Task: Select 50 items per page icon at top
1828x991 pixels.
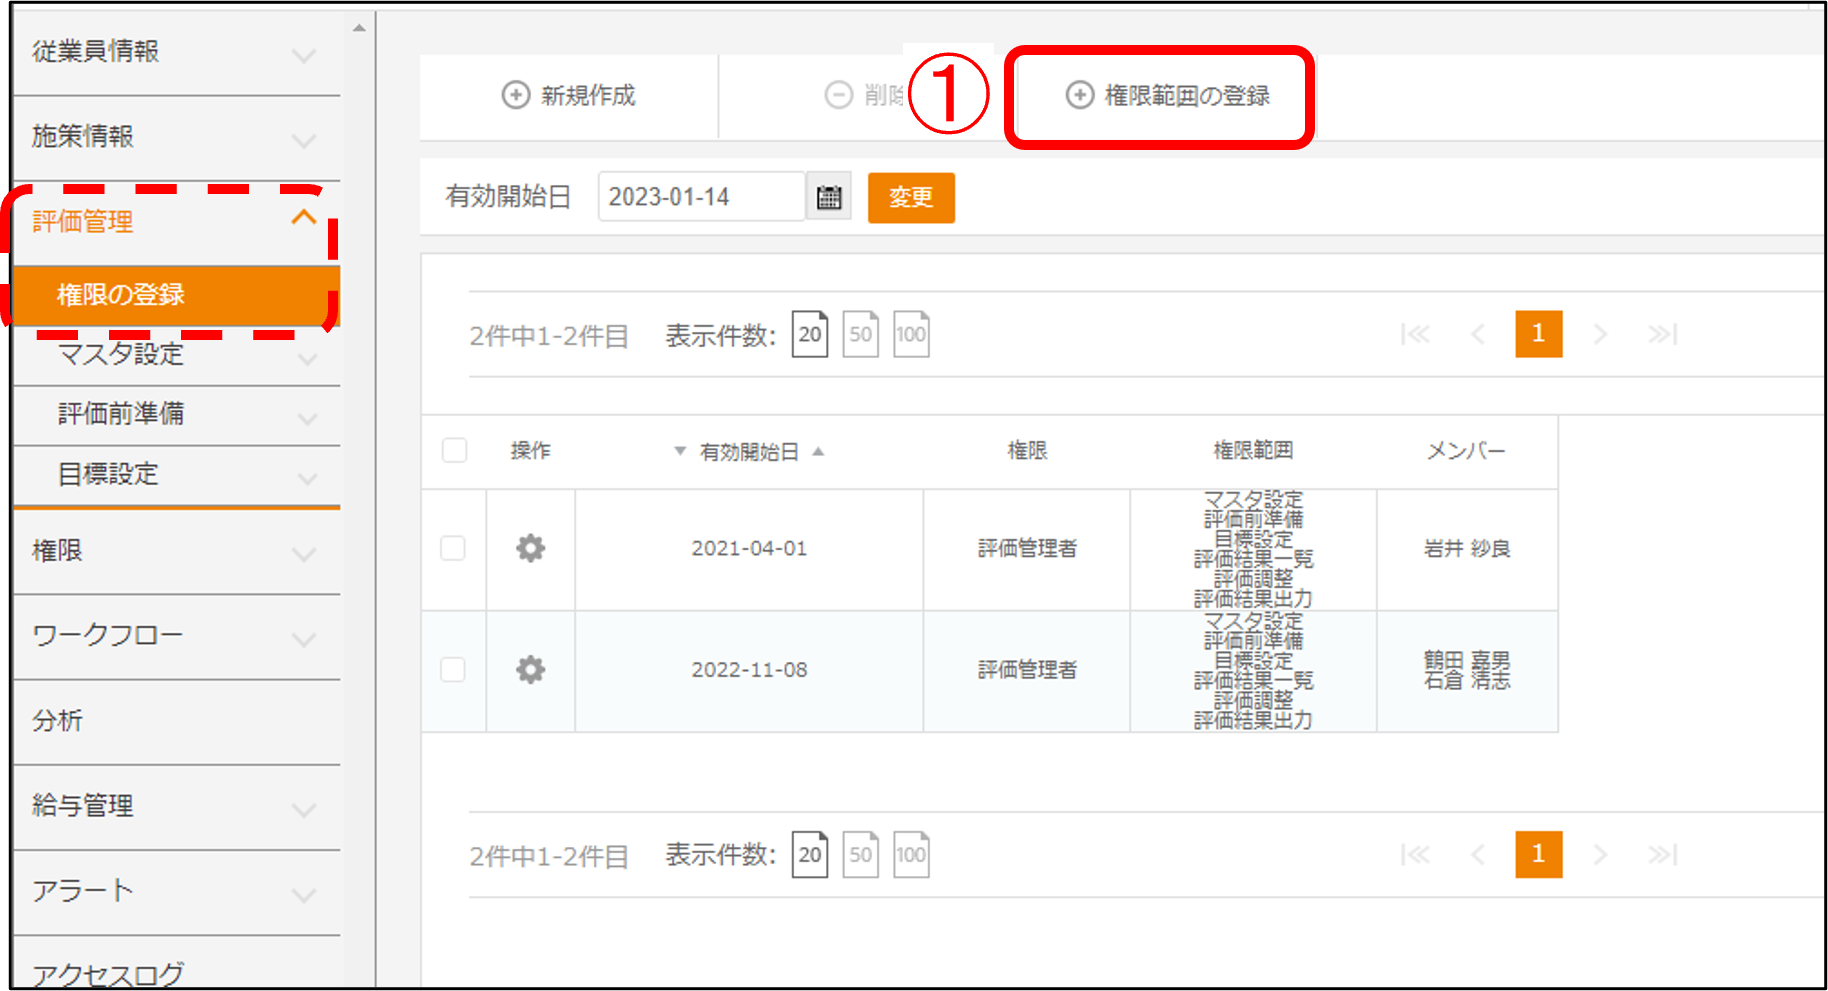Action: [860, 334]
